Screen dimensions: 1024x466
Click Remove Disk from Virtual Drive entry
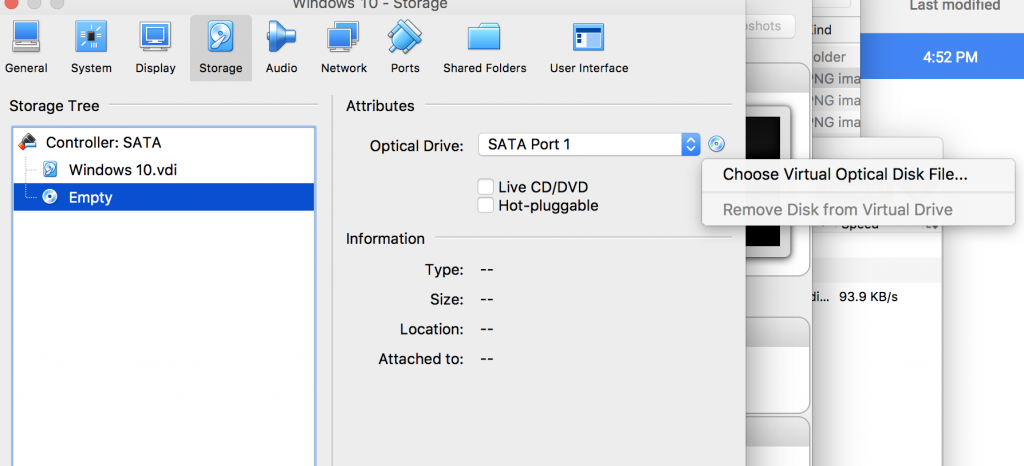coord(857,210)
